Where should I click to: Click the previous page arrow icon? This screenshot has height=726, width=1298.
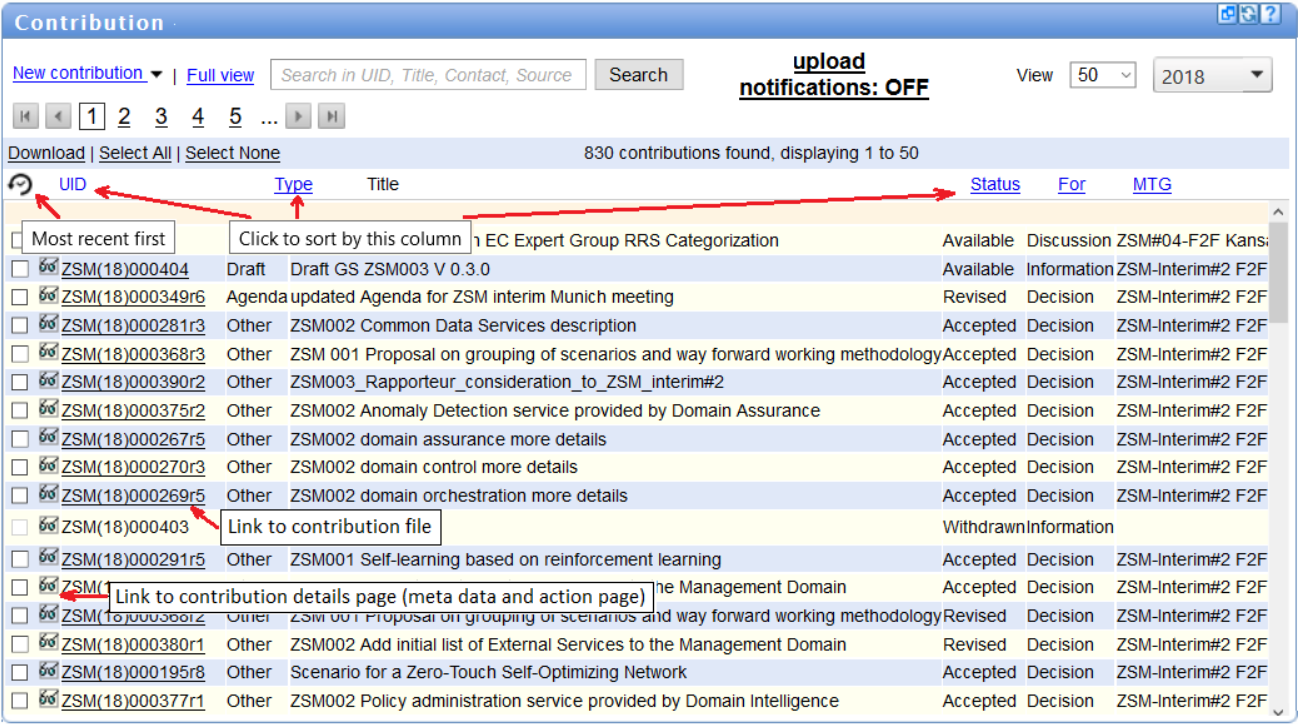coord(58,116)
